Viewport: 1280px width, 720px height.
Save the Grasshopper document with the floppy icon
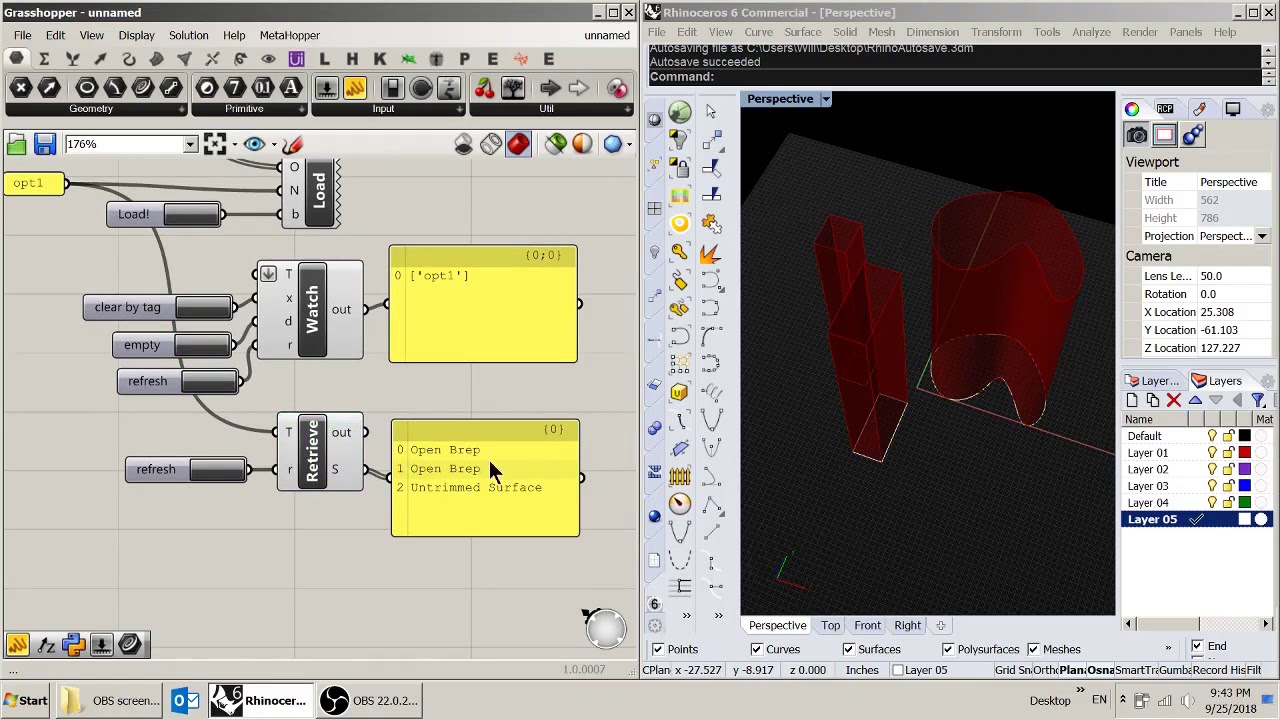[x=44, y=144]
